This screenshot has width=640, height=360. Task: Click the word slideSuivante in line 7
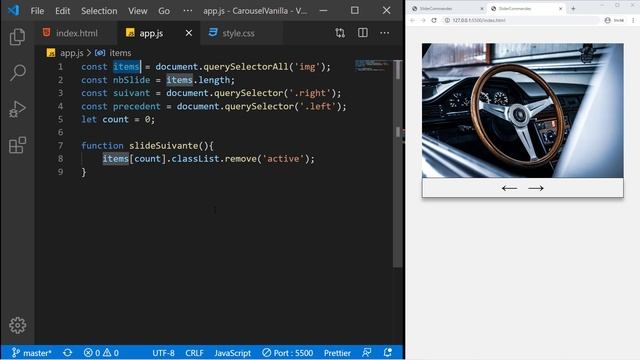click(x=163, y=146)
